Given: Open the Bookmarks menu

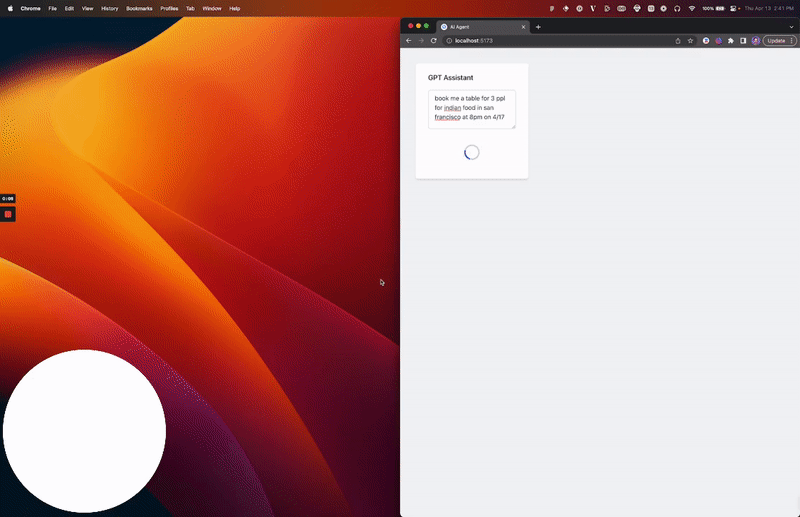Looking at the screenshot, I should coord(139,8).
